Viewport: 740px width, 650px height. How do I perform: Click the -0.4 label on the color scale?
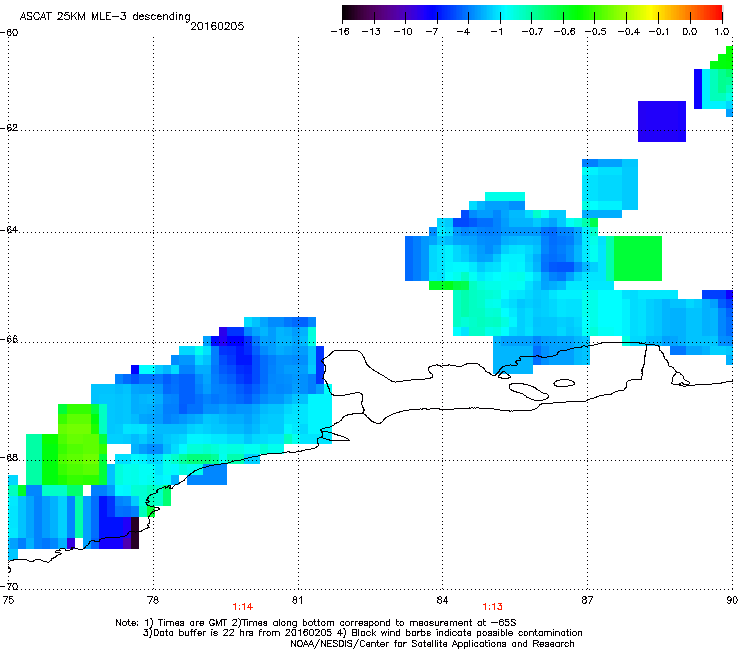[x=629, y=32]
